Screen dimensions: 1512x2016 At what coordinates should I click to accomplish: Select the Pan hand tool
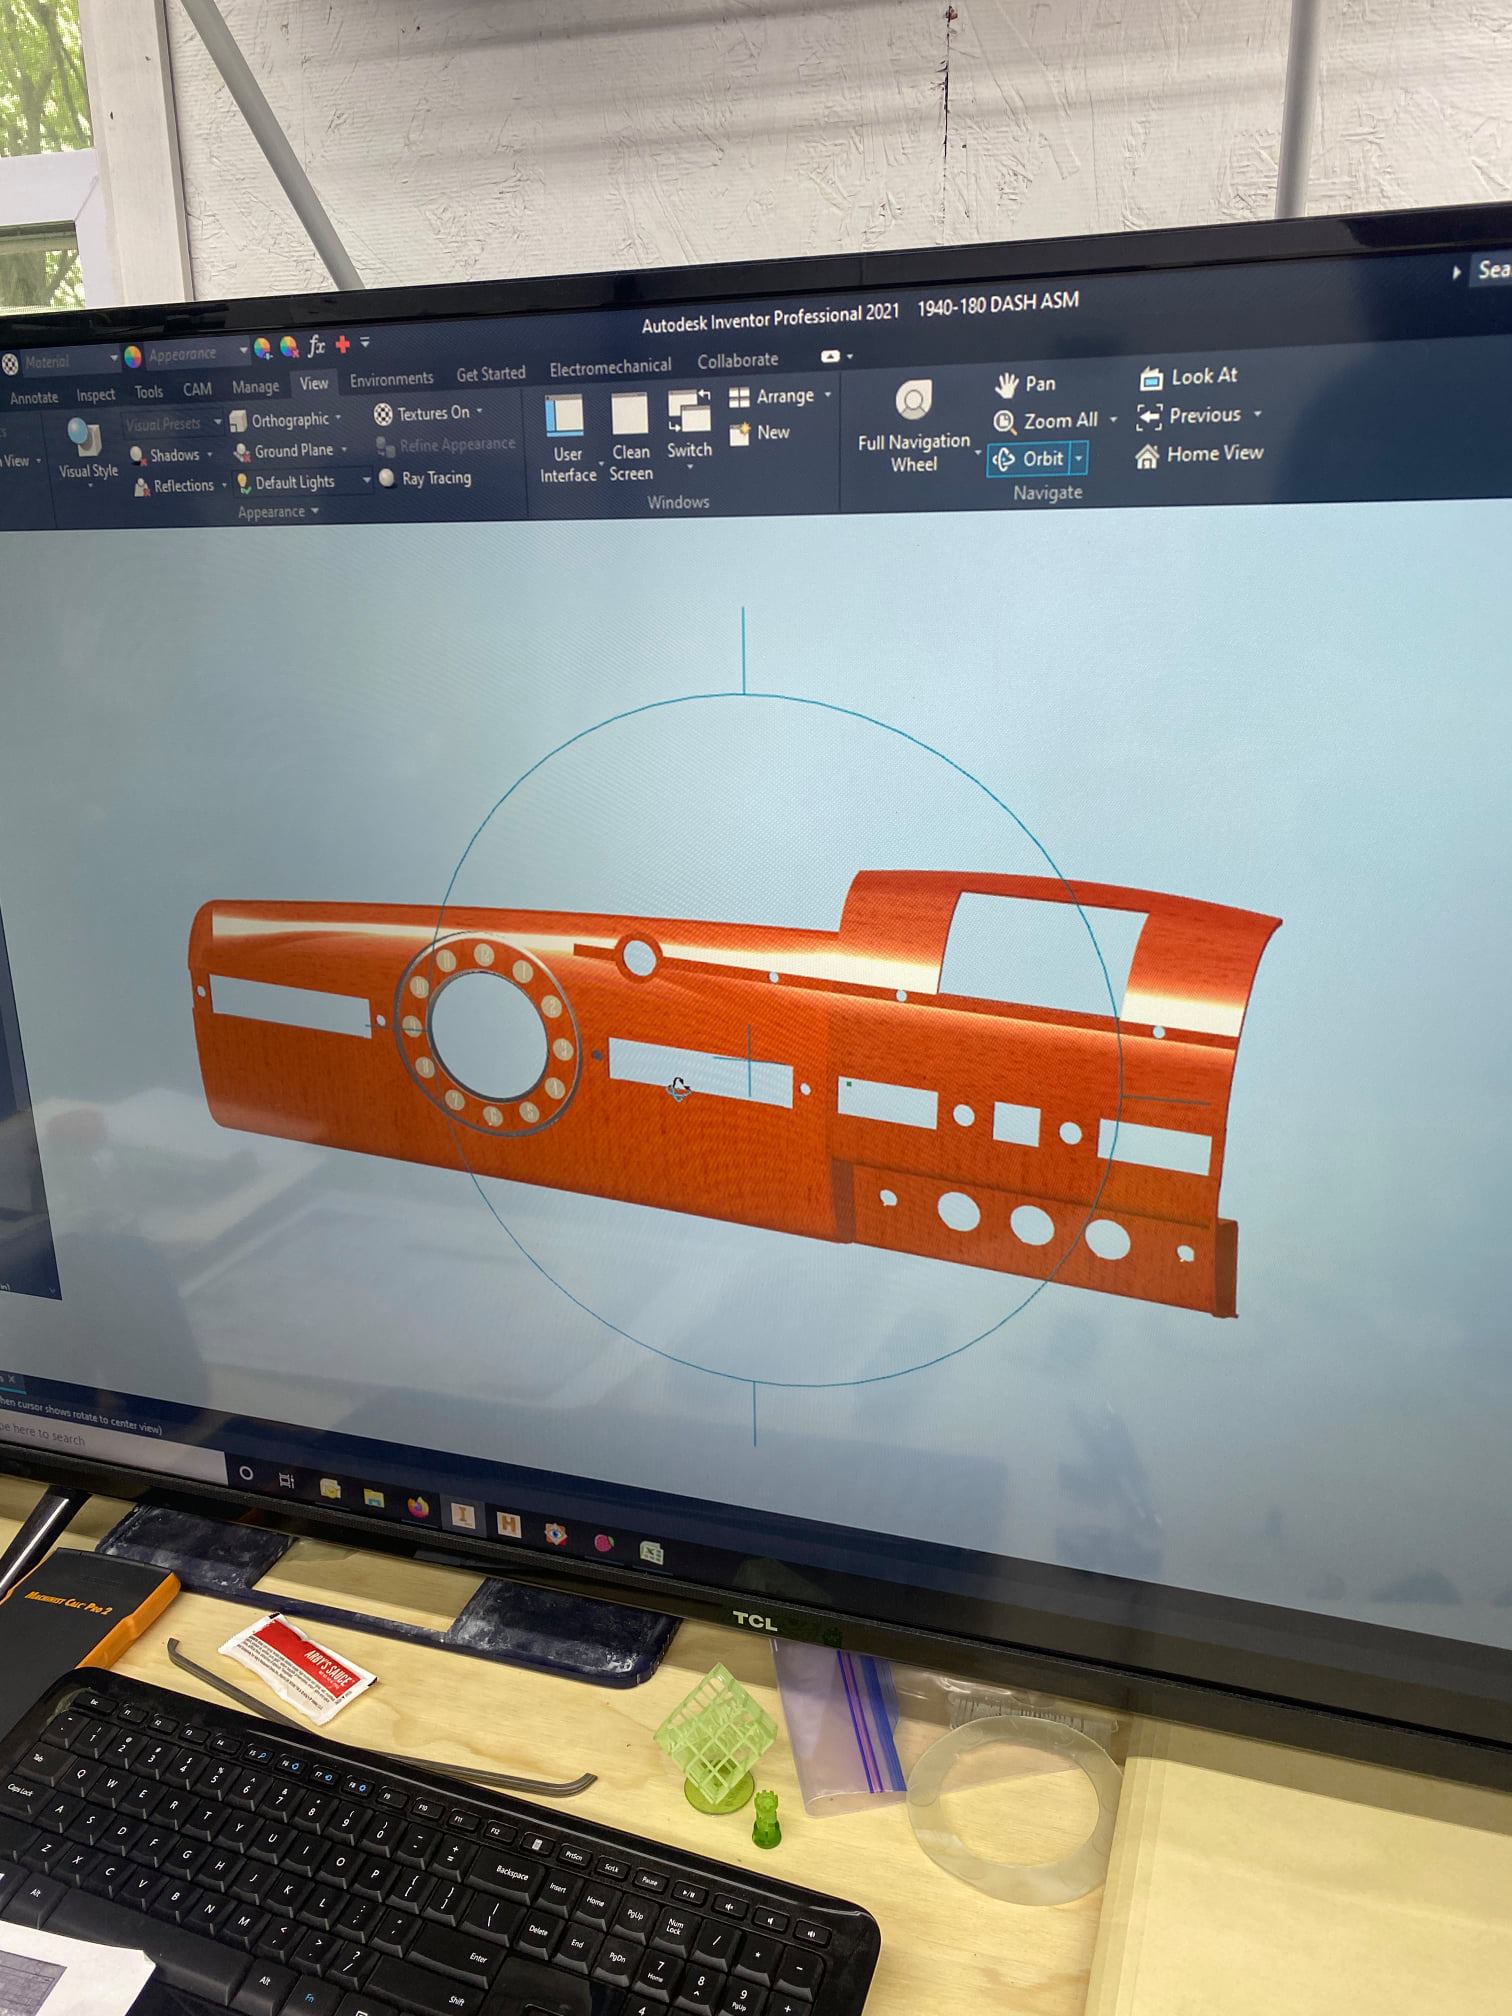click(1025, 384)
